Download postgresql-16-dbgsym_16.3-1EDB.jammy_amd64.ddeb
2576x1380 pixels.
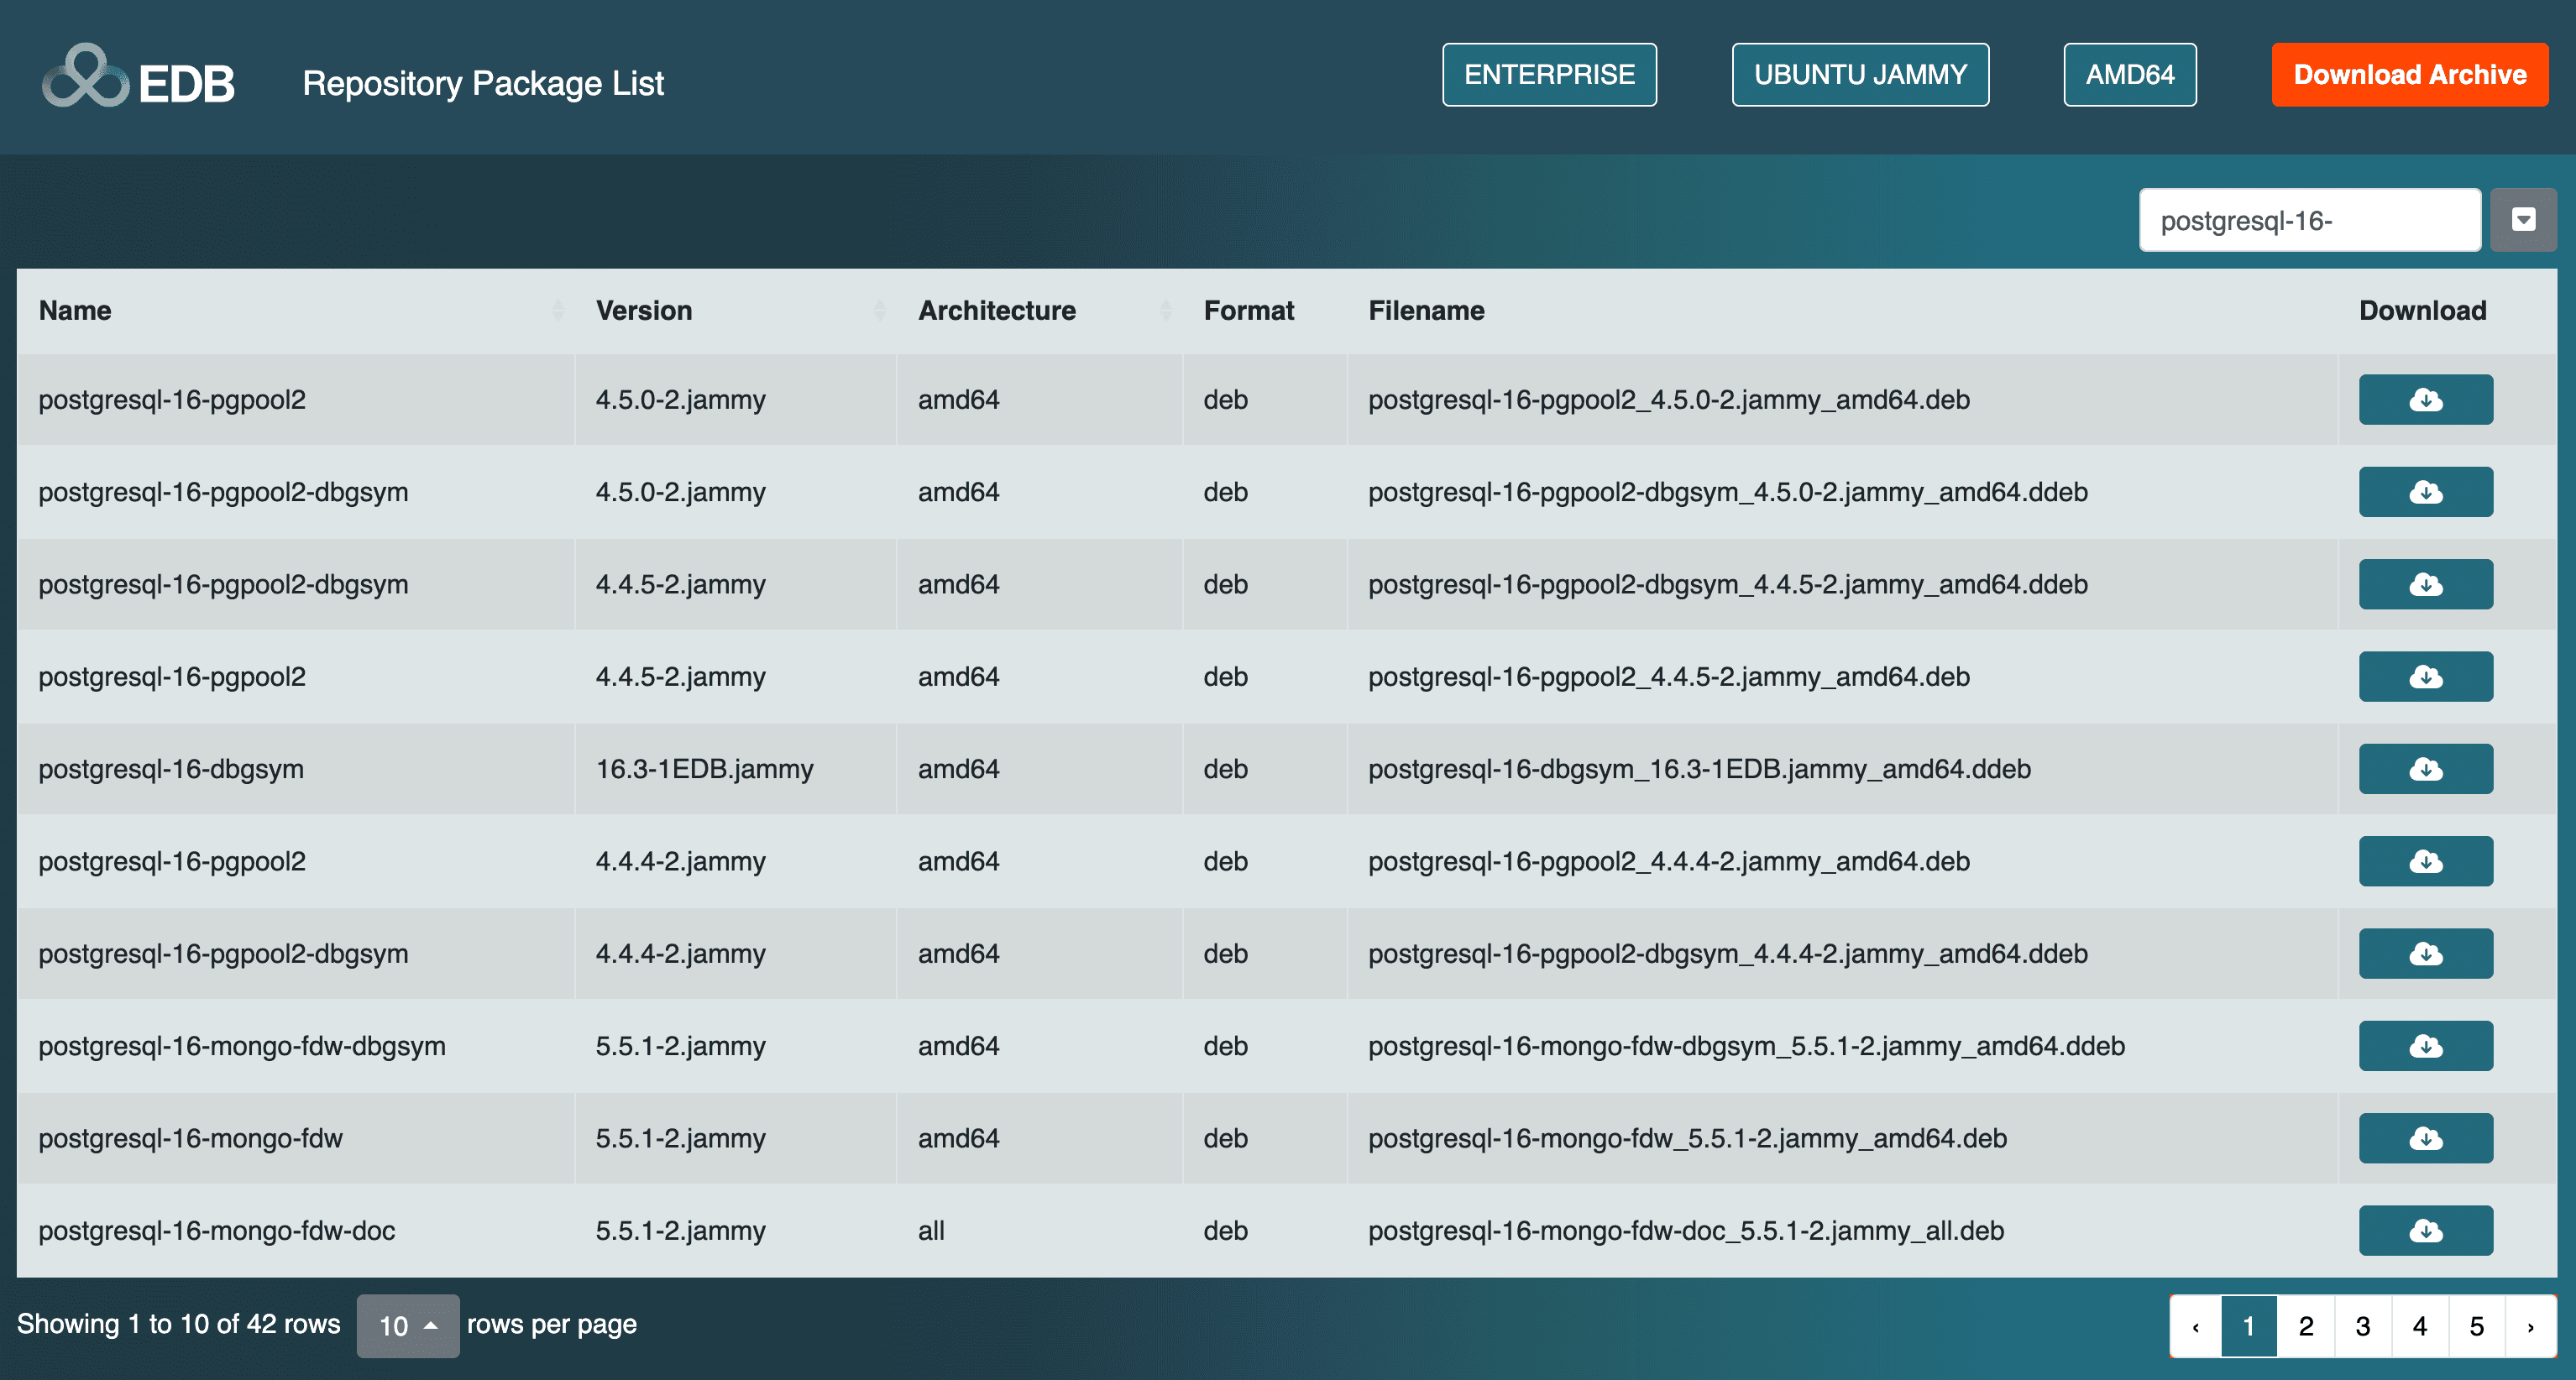pyautogui.click(x=2425, y=768)
